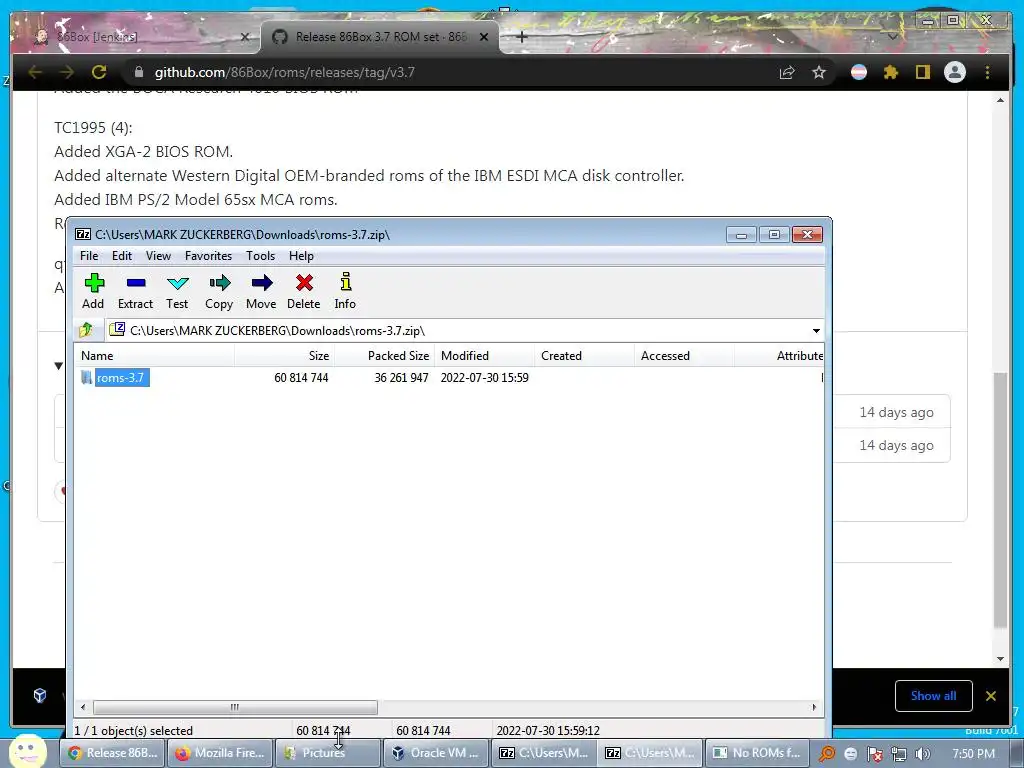The height and width of the screenshot is (768, 1024).
Task: Open the File menu in 7-Zip
Action: click(x=89, y=256)
